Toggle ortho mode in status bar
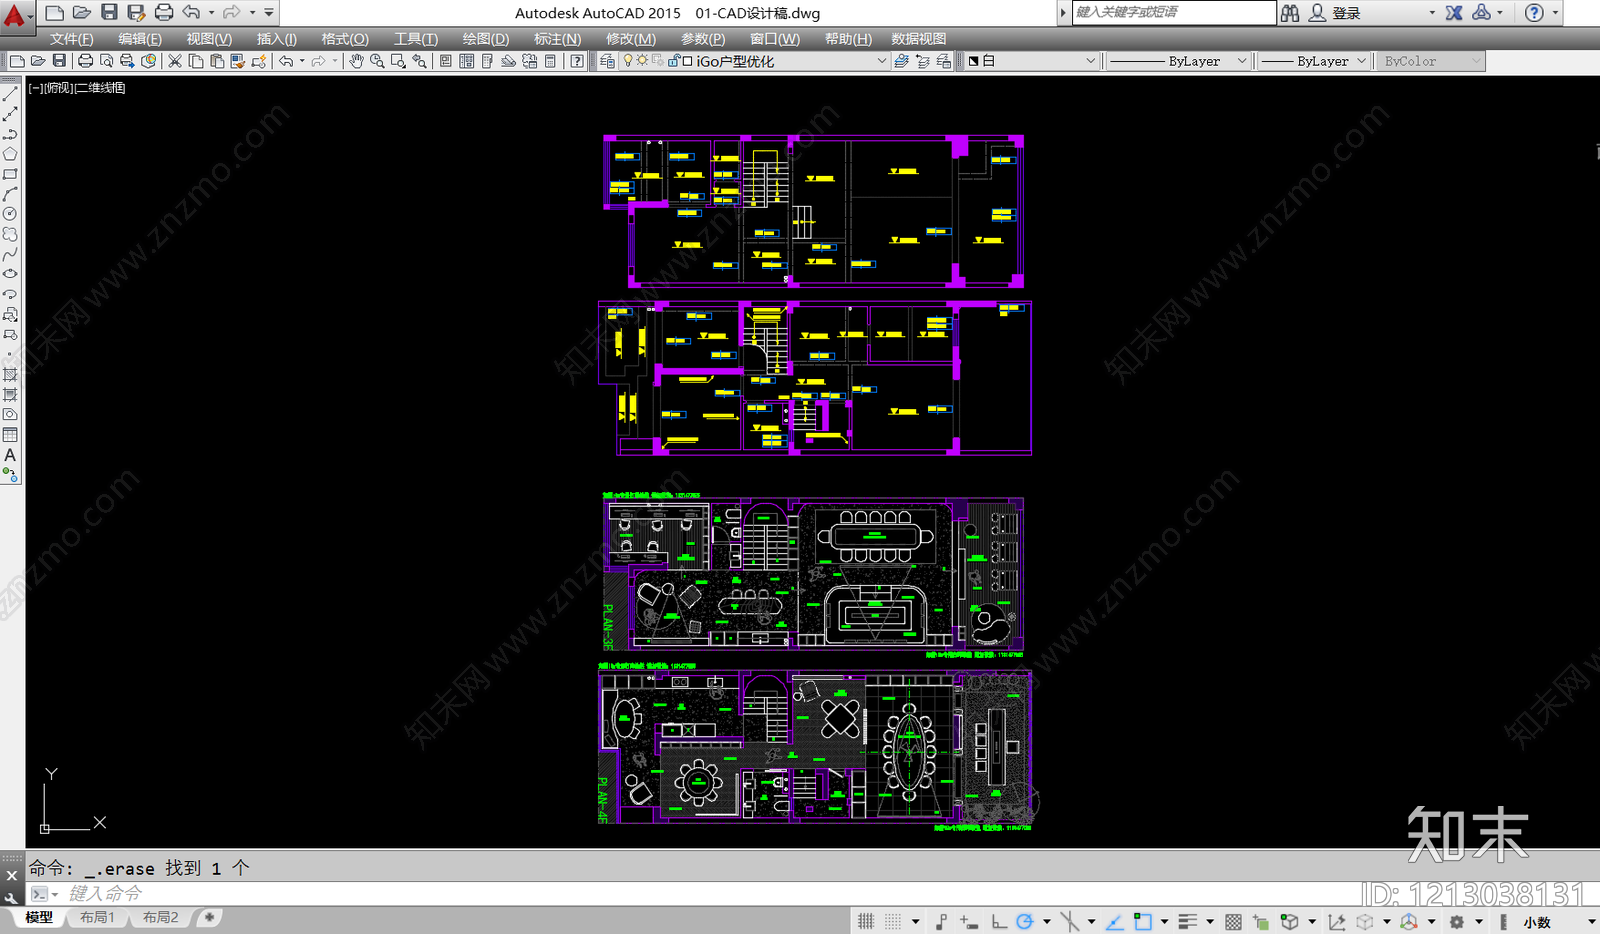The image size is (1600, 934). pos(999,922)
